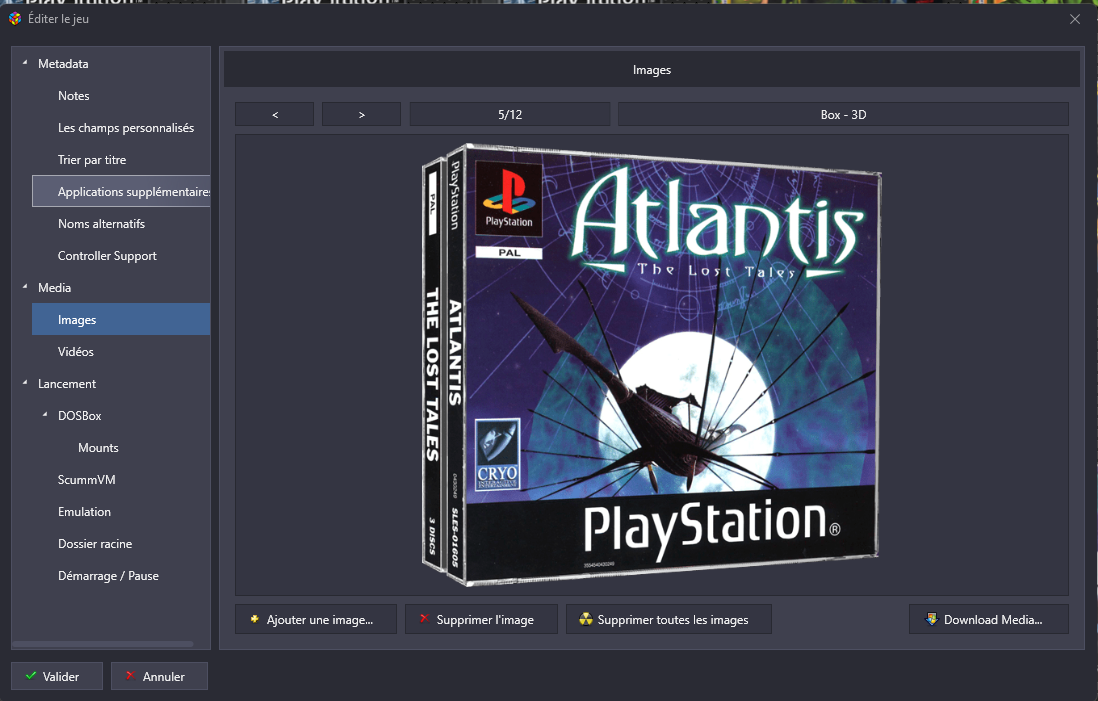Select Les champs personnalisés in sidebar
Screen dimensions: 1098x701
pos(126,128)
